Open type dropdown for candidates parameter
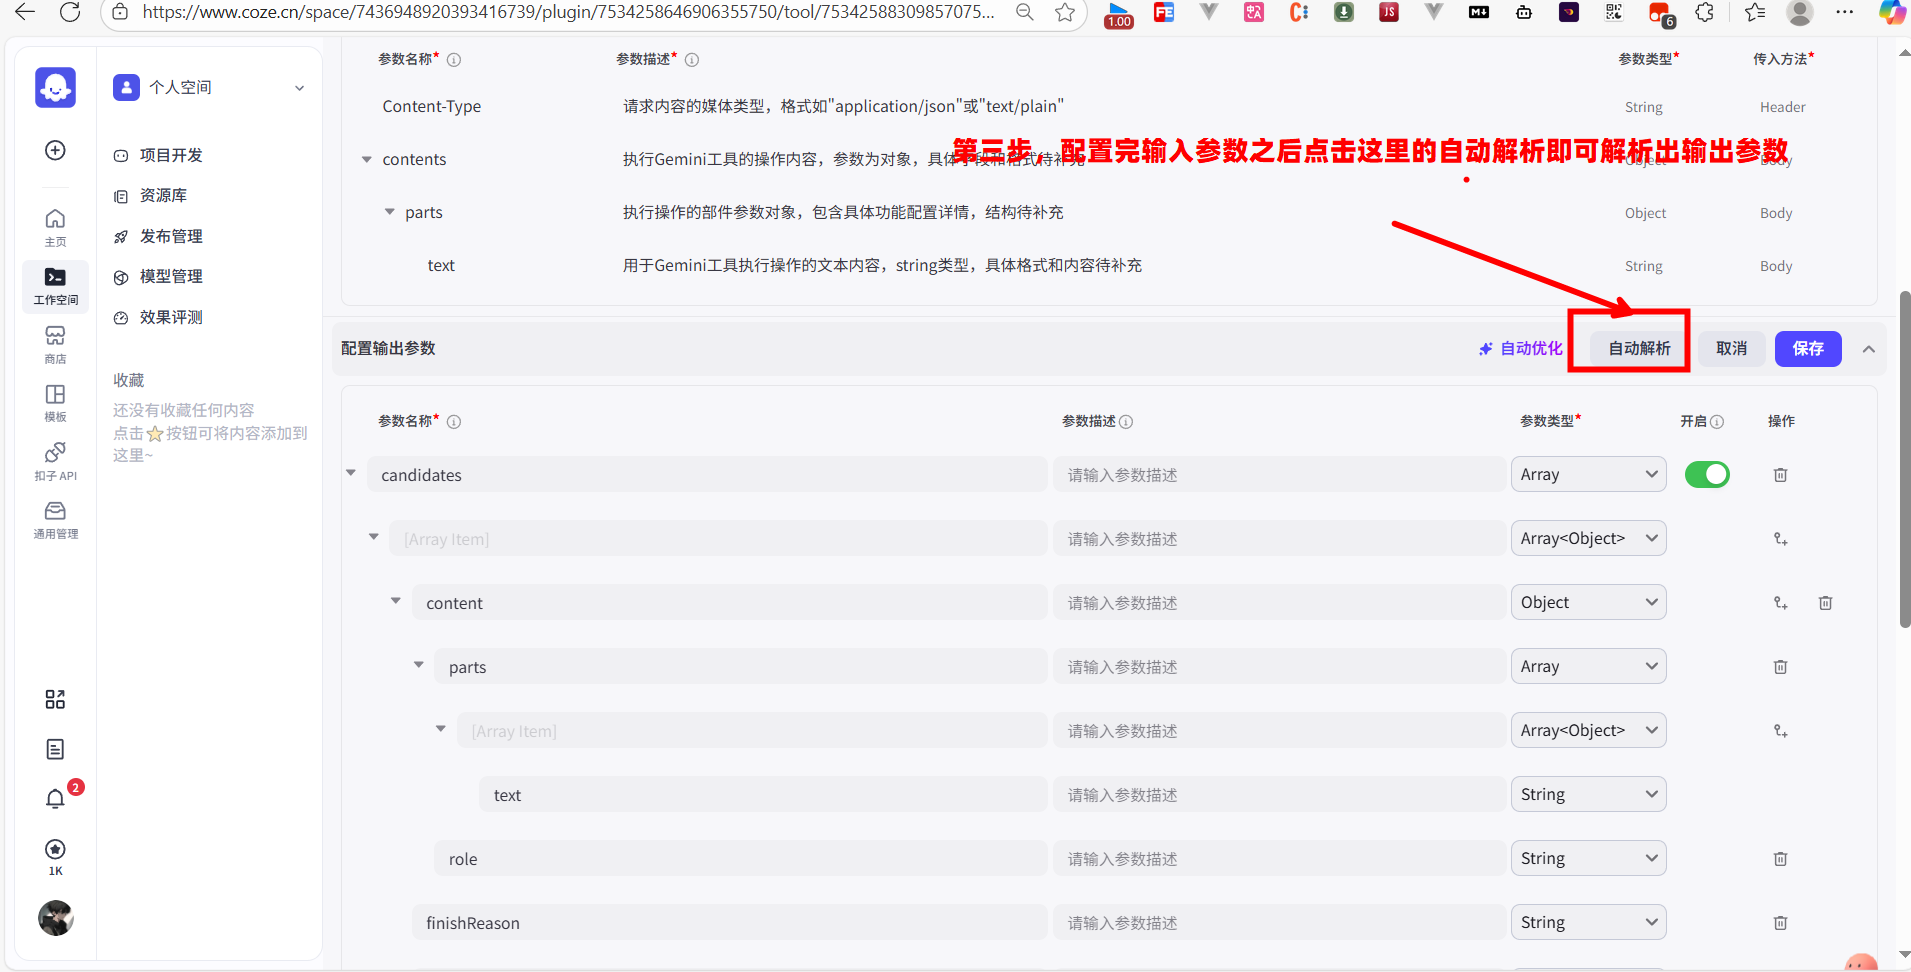This screenshot has width=1911, height=972. coord(1587,475)
